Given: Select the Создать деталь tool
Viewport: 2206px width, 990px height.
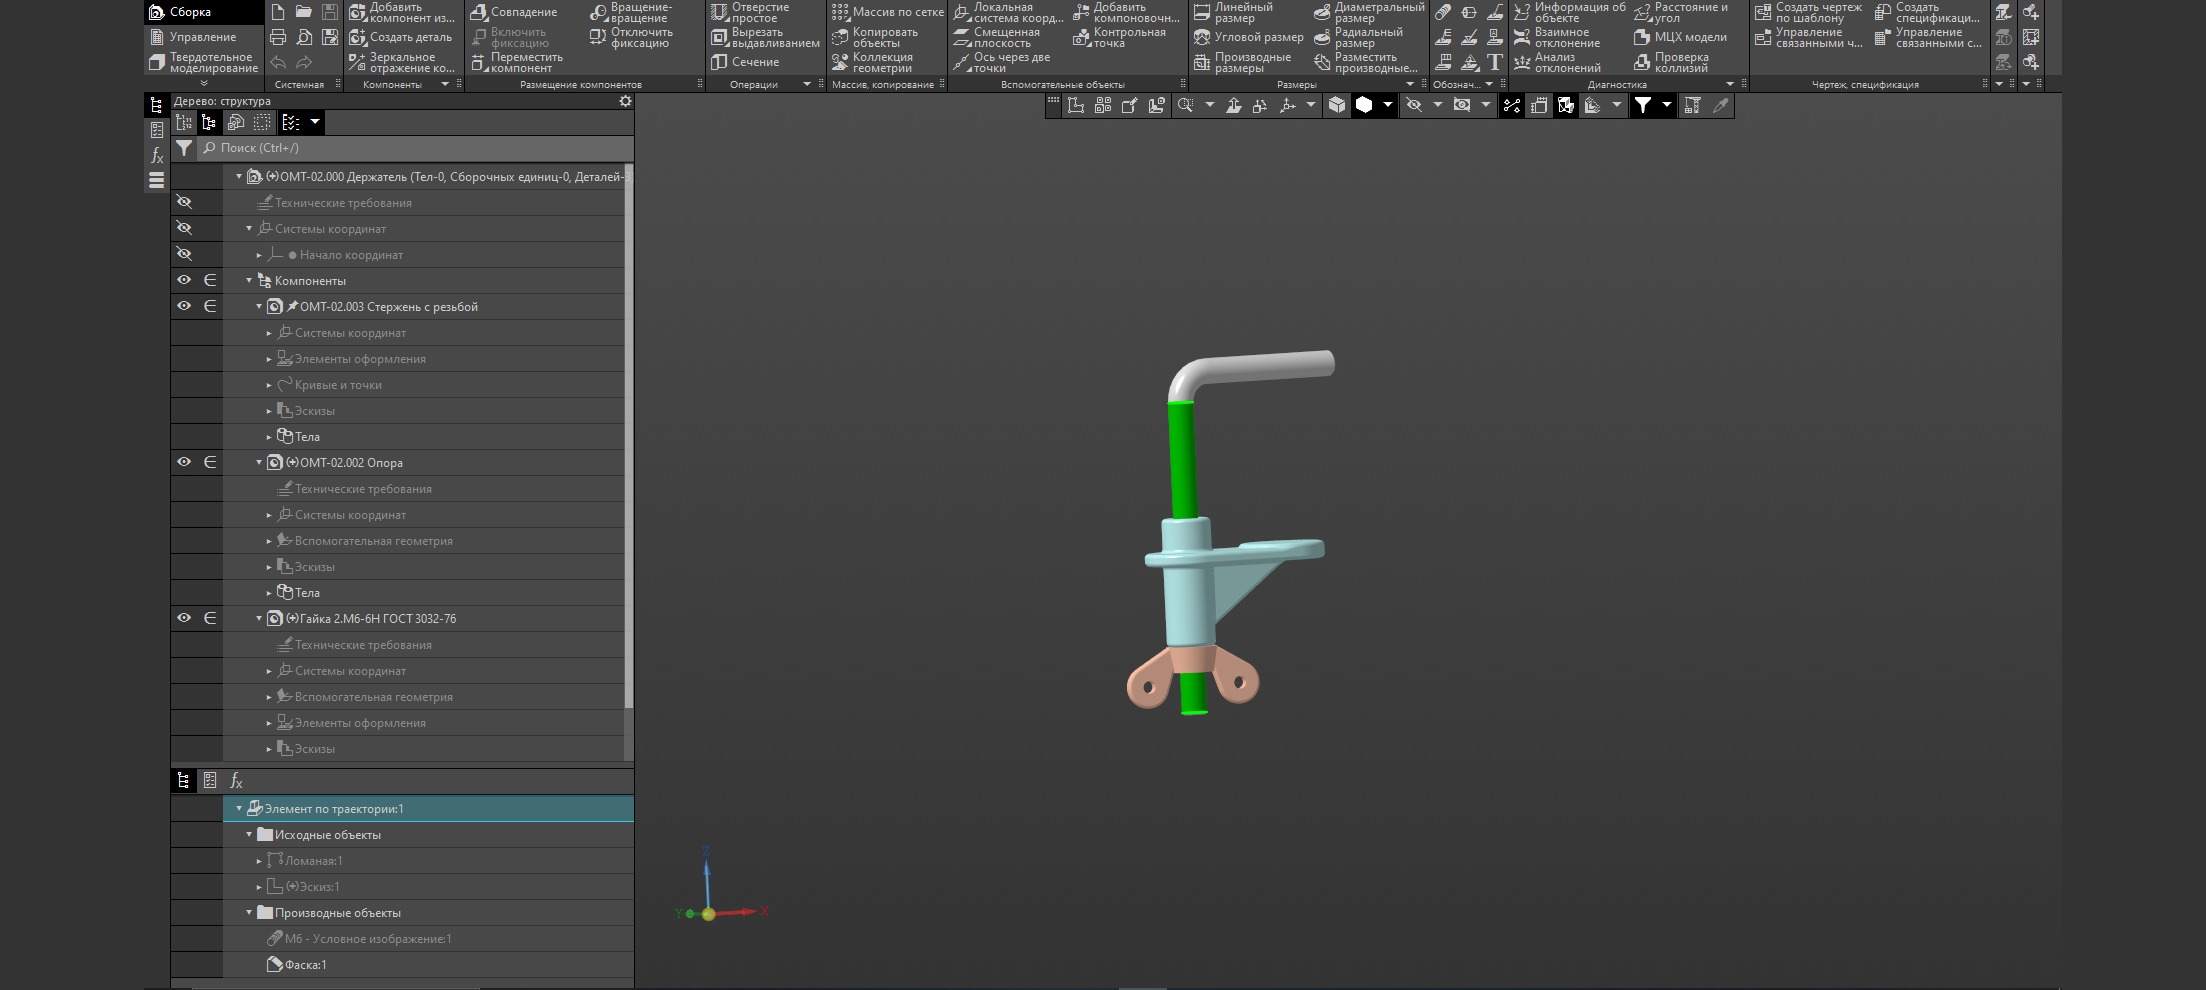Looking at the screenshot, I should pos(400,37).
